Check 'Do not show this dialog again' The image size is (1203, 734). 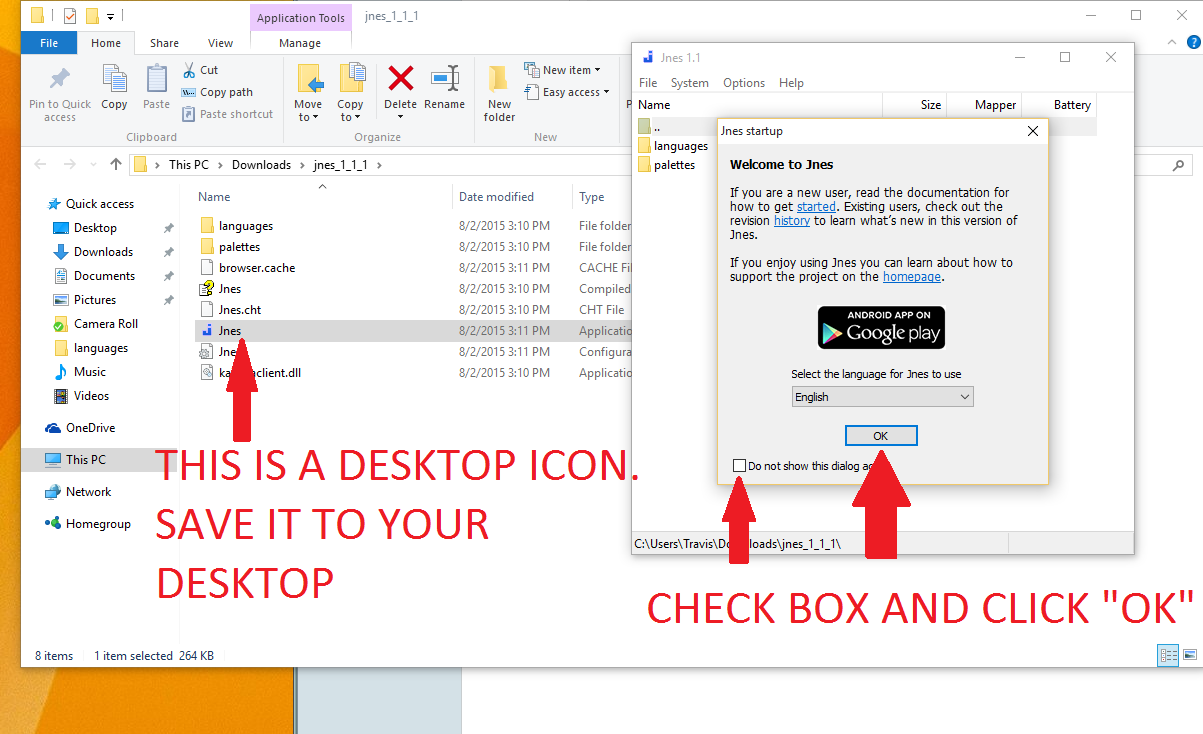739,466
